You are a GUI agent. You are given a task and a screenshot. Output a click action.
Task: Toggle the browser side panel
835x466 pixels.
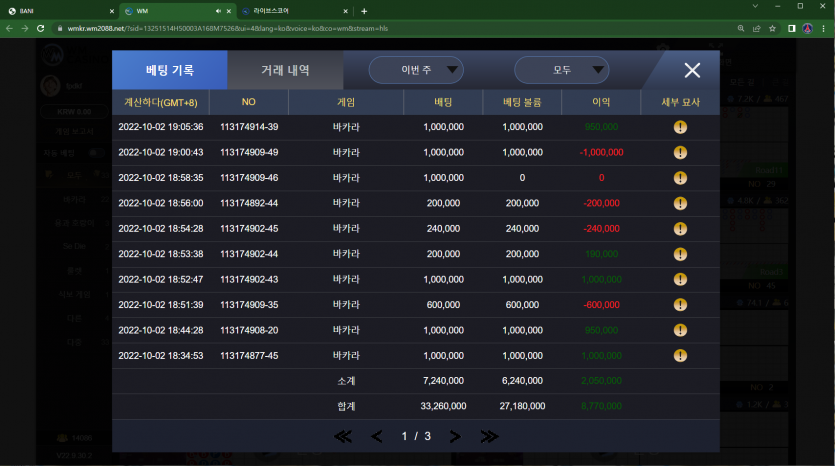click(x=792, y=29)
